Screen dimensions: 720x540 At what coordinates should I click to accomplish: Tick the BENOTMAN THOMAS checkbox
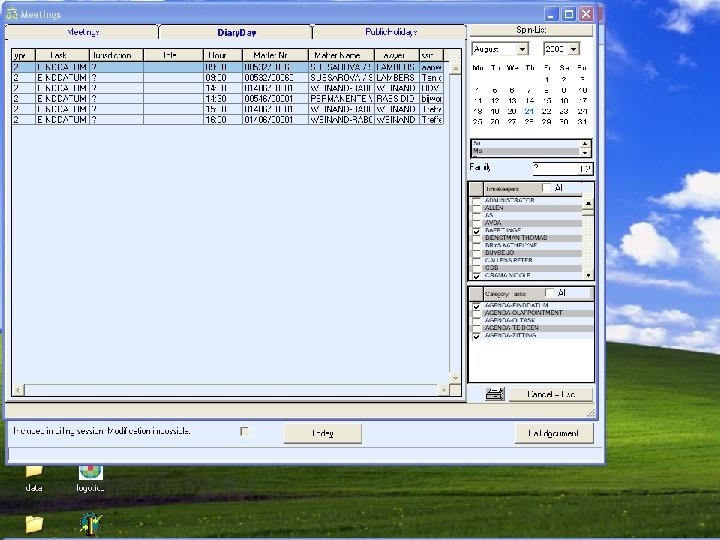pos(477,238)
